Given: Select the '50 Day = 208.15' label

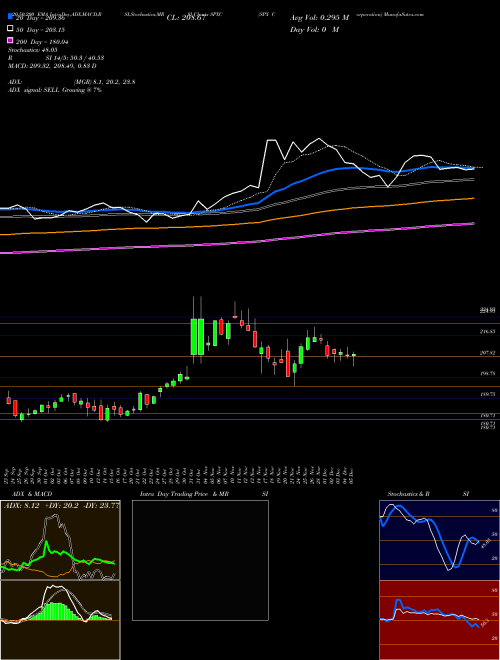Looking at the screenshot, I should point(40,30).
